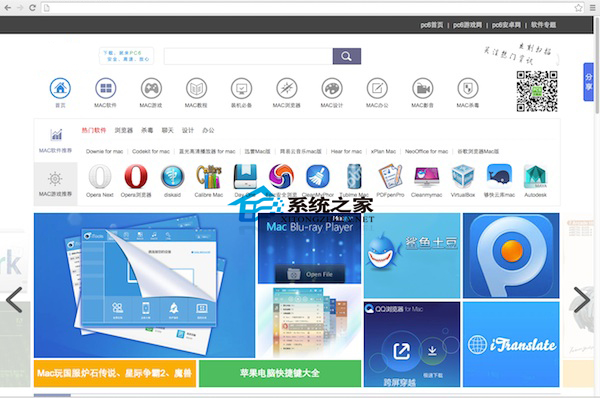Click the green 苹果电脑快捷键大全 banner
This screenshot has width=600, height=398.
click(x=280, y=373)
